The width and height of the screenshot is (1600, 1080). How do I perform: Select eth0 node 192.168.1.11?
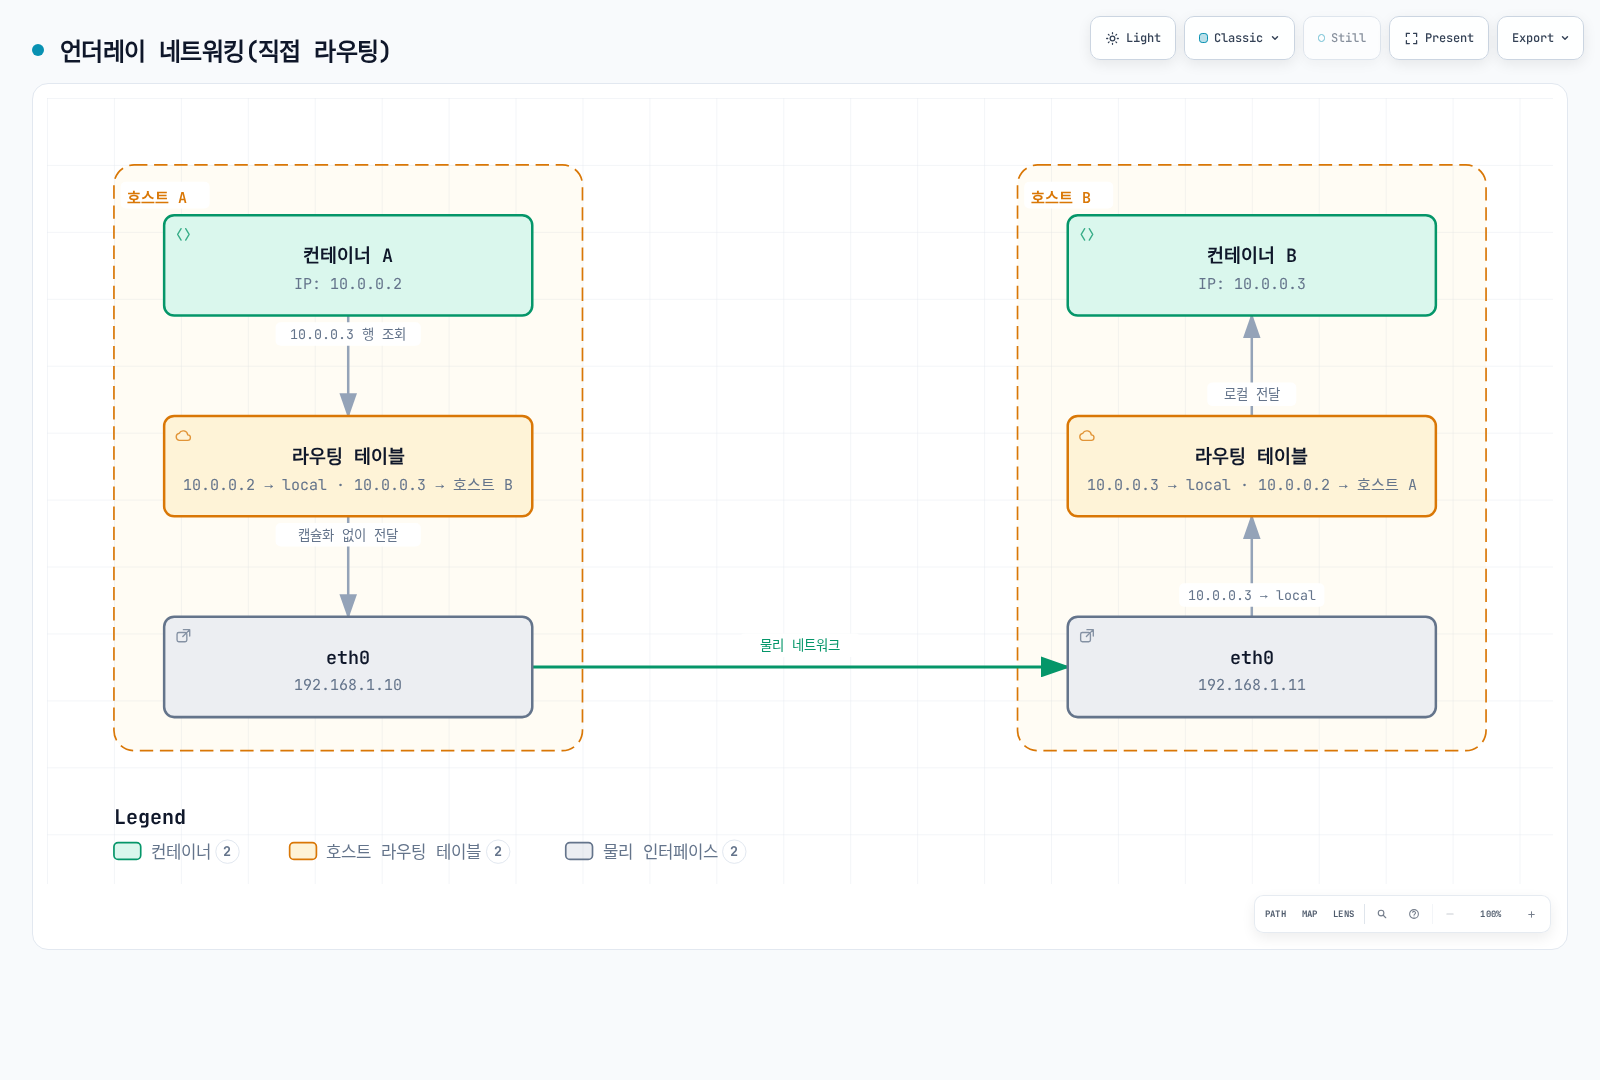pos(1252,667)
